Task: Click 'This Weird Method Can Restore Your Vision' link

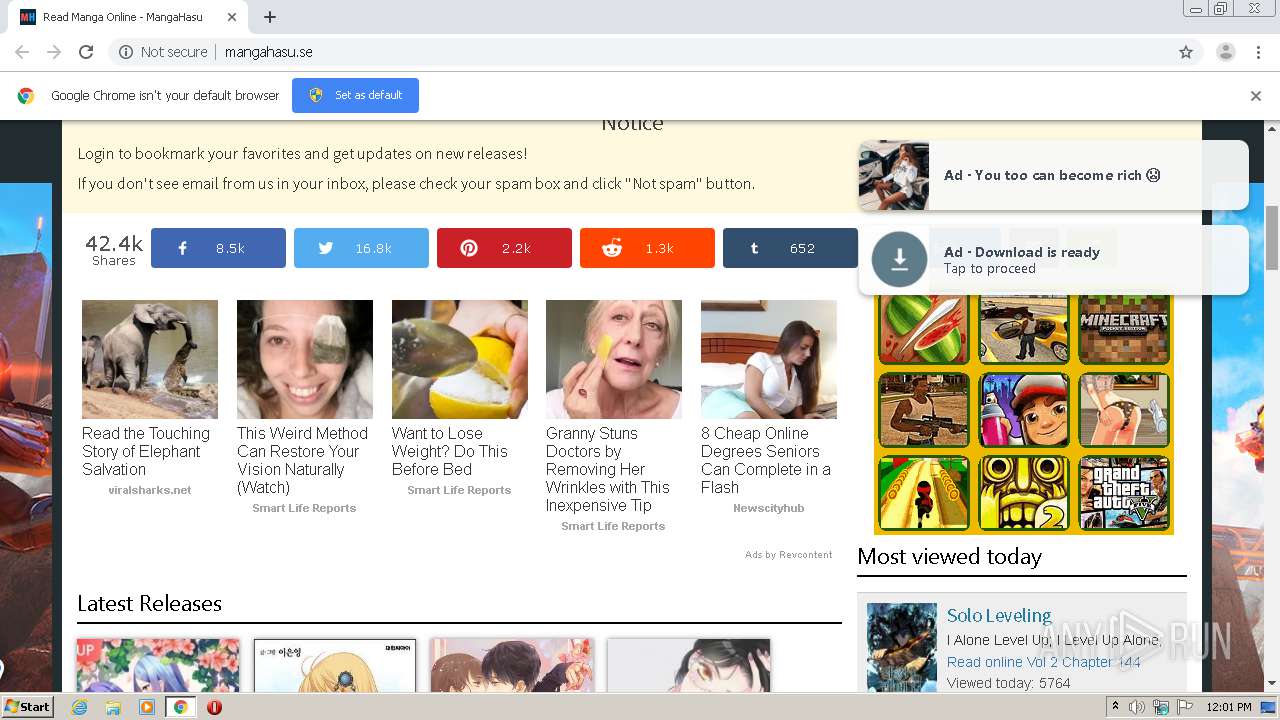Action: (303, 460)
